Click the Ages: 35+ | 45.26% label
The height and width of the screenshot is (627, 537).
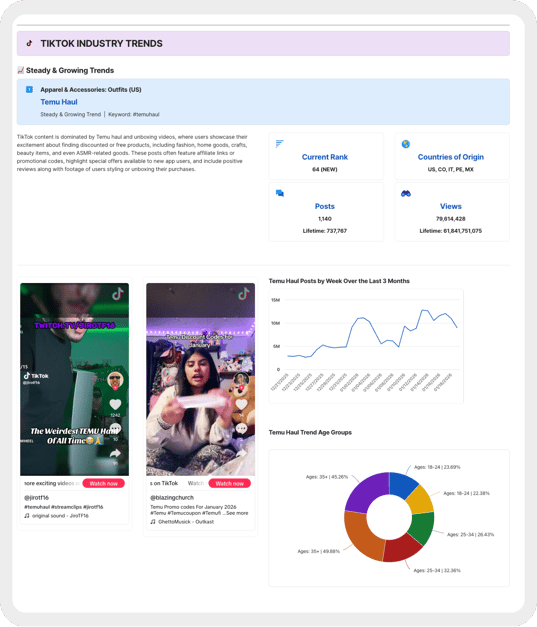tap(327, 477)
